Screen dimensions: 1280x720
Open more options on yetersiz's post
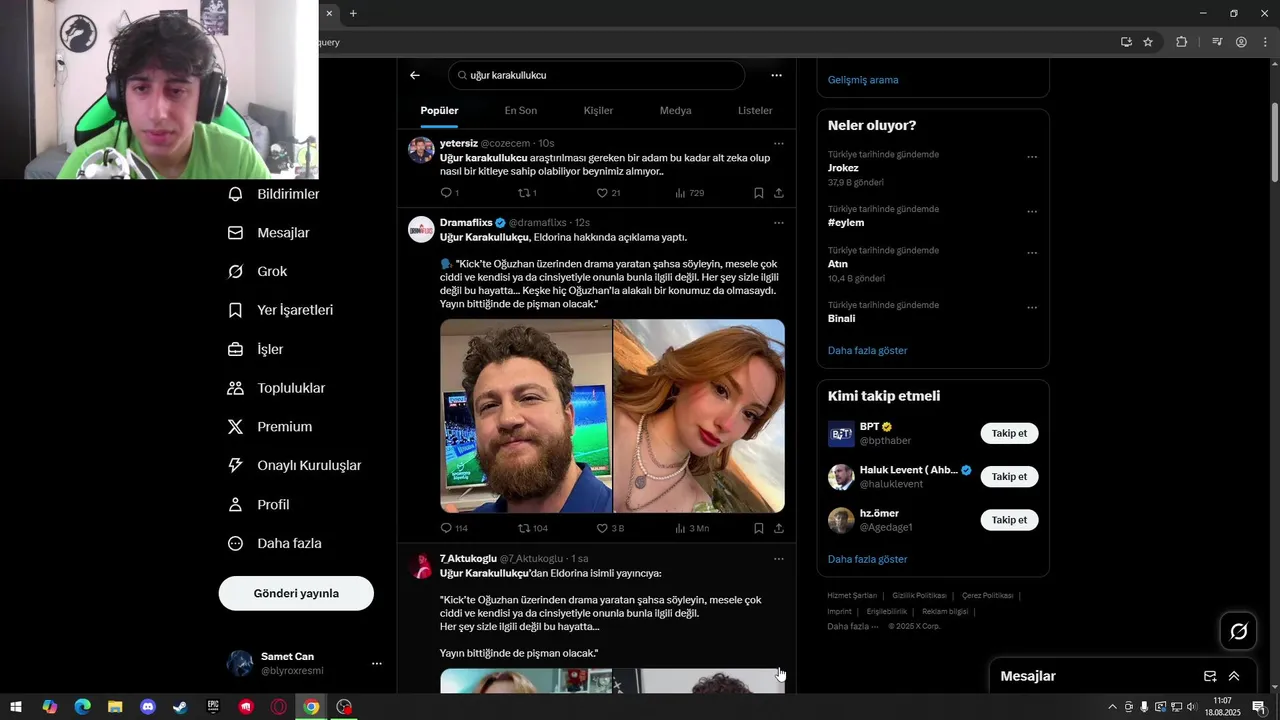[779, 144]
